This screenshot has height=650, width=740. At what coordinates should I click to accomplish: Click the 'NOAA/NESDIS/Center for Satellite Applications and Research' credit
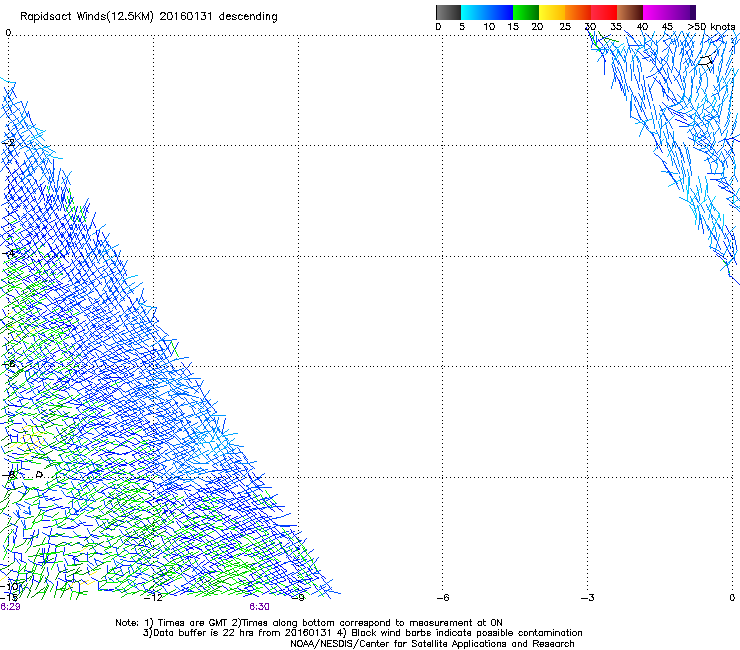432,644
